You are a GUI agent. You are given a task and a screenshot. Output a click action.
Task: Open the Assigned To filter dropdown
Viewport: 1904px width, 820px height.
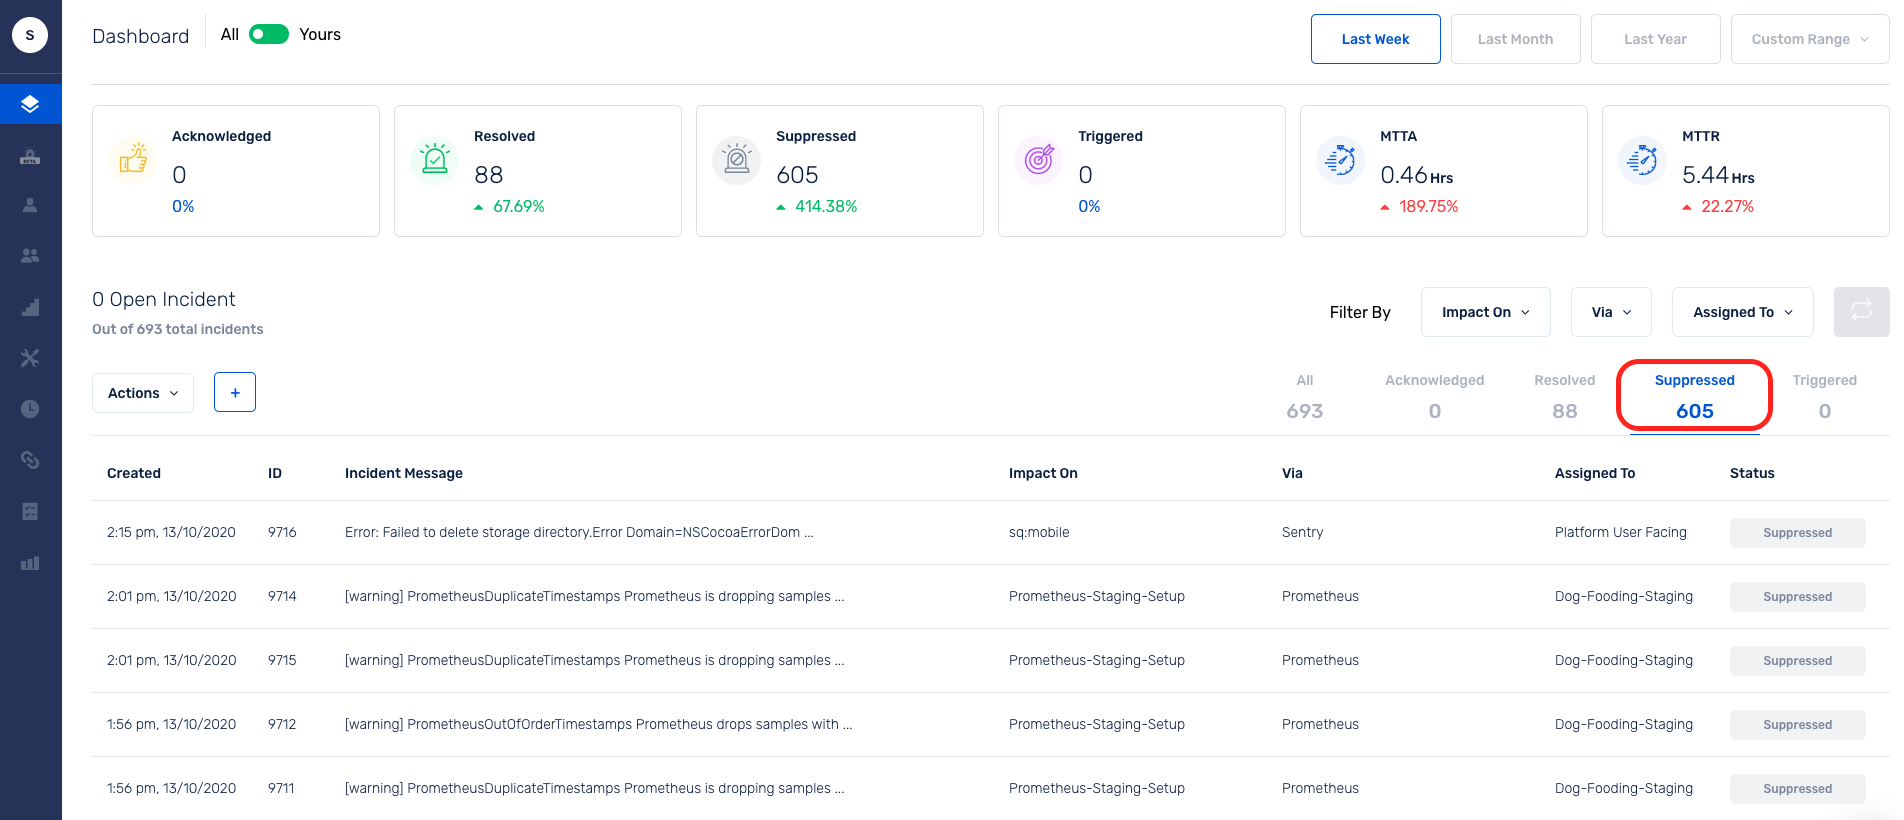1743,312
